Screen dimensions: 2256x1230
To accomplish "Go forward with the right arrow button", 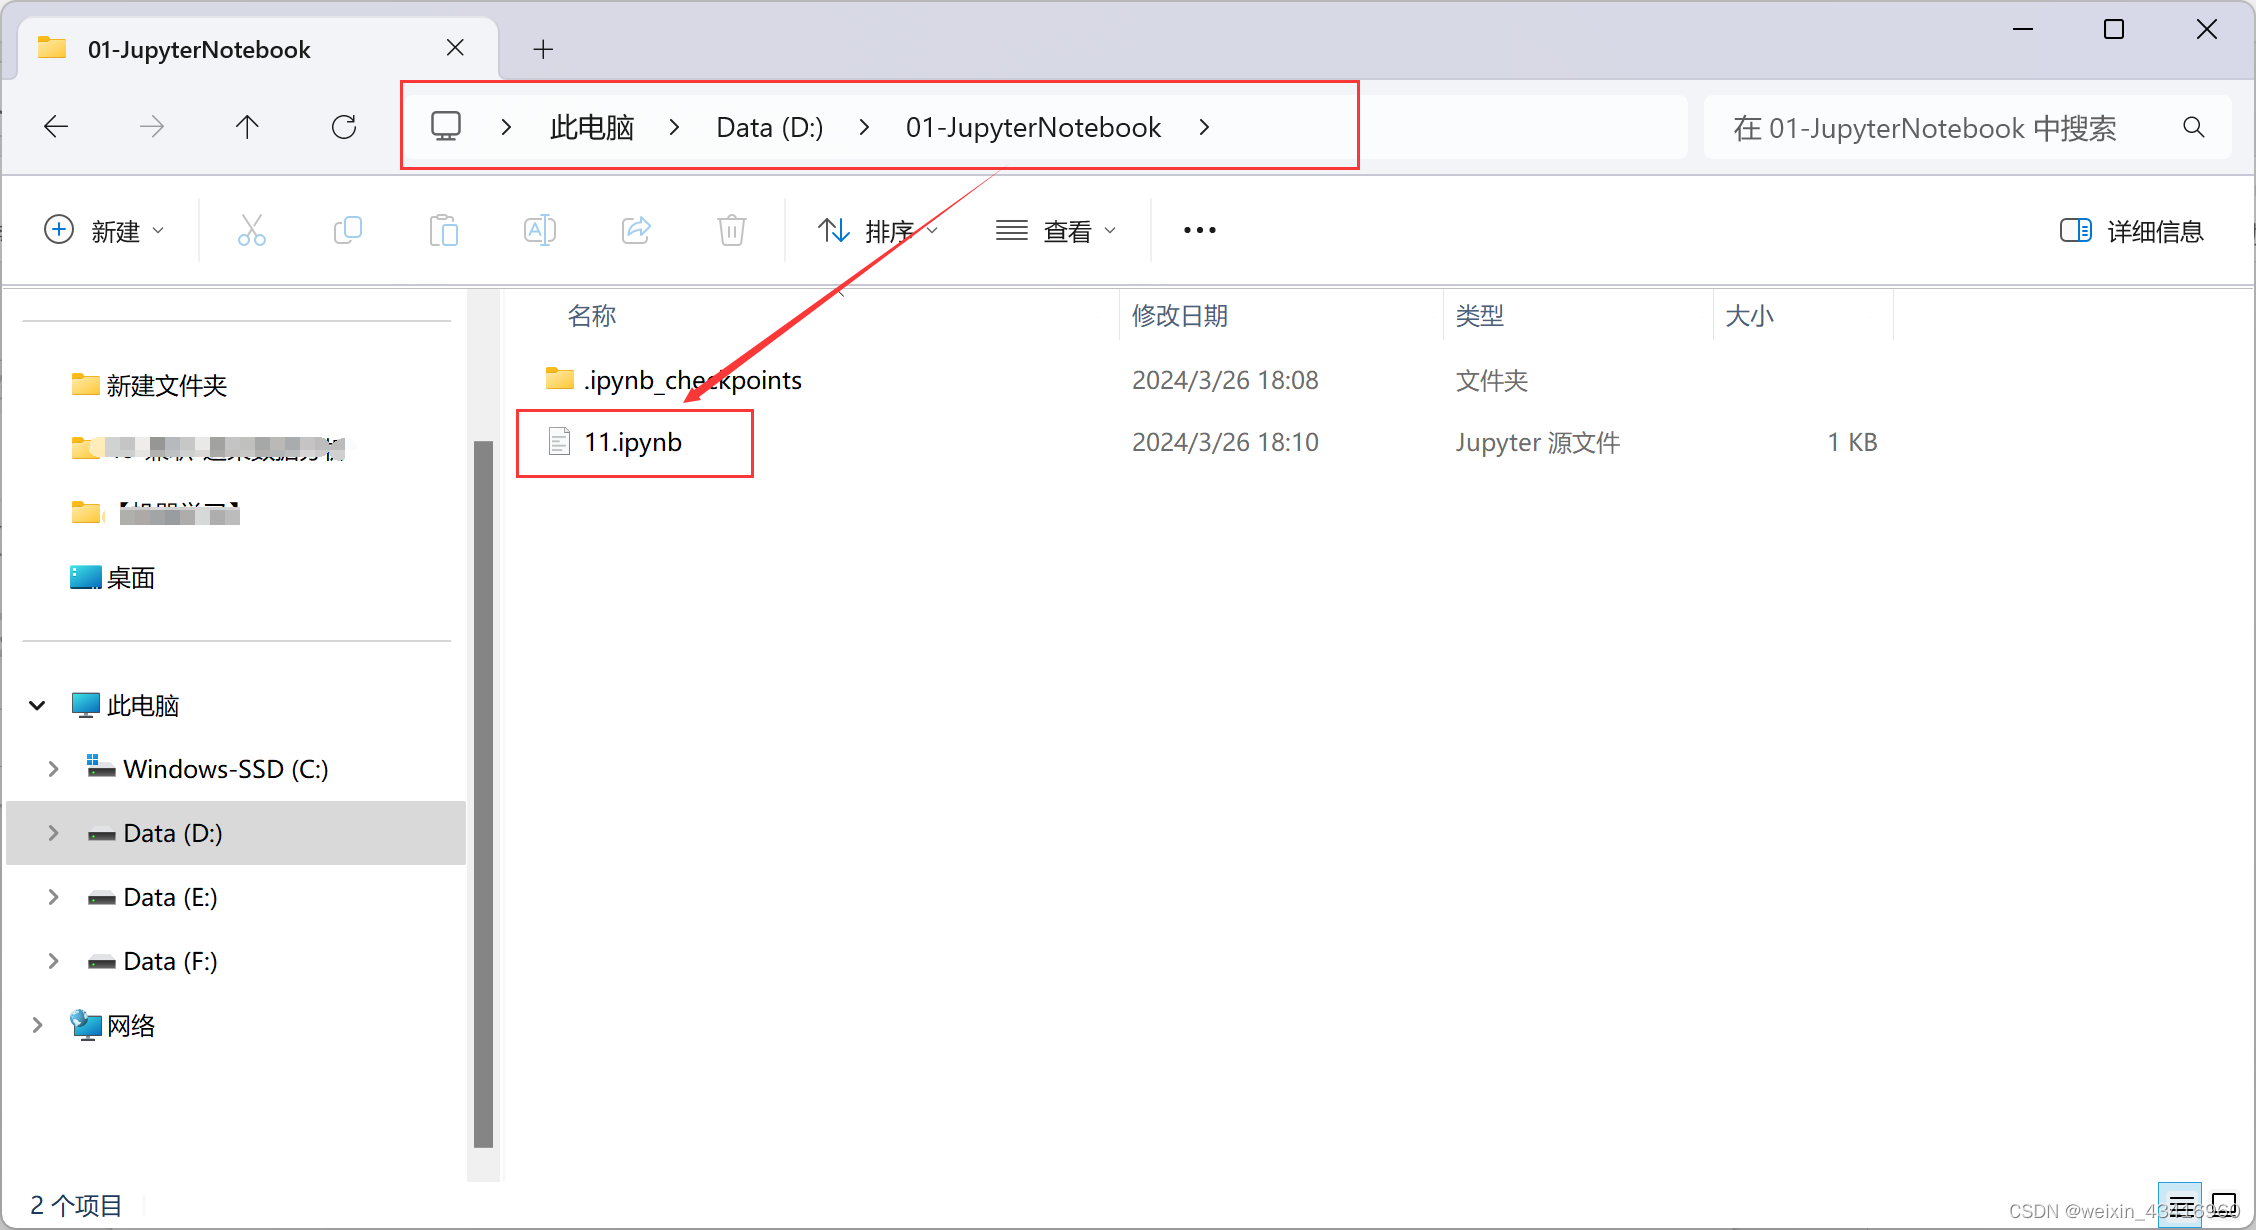I will (152, 127).
